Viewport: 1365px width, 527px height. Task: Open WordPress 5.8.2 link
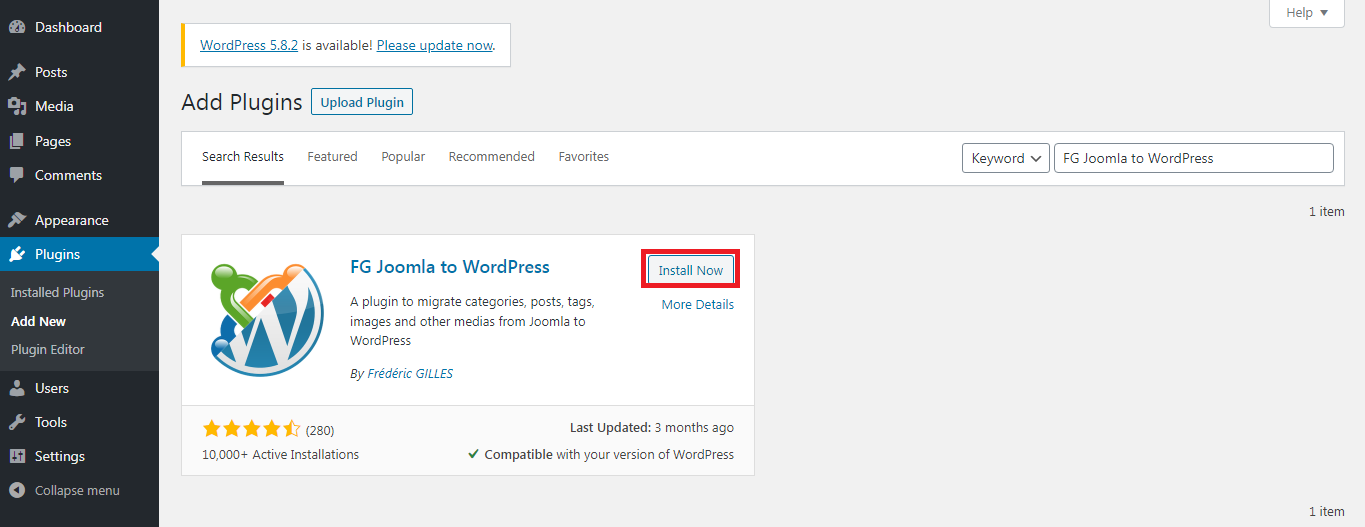coord(249,45)
